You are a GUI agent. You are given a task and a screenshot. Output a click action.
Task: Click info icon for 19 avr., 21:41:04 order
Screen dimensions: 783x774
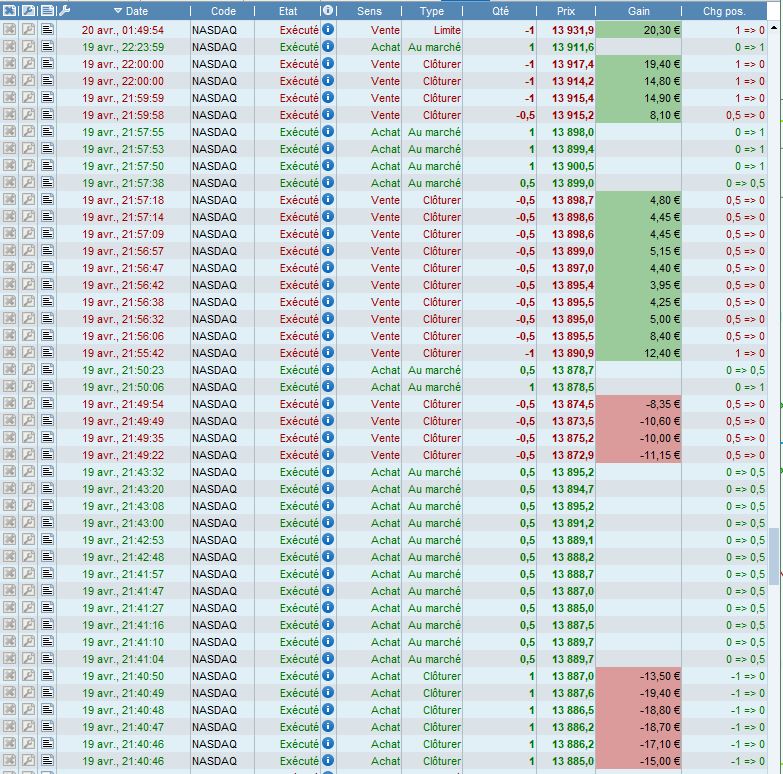328,658
